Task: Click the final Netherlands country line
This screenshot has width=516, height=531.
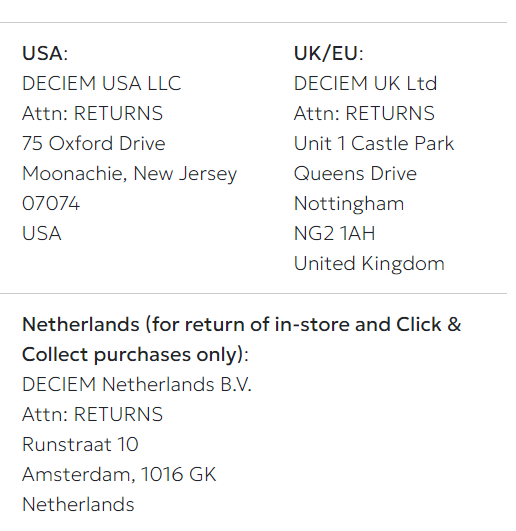Action: (78, 504)
